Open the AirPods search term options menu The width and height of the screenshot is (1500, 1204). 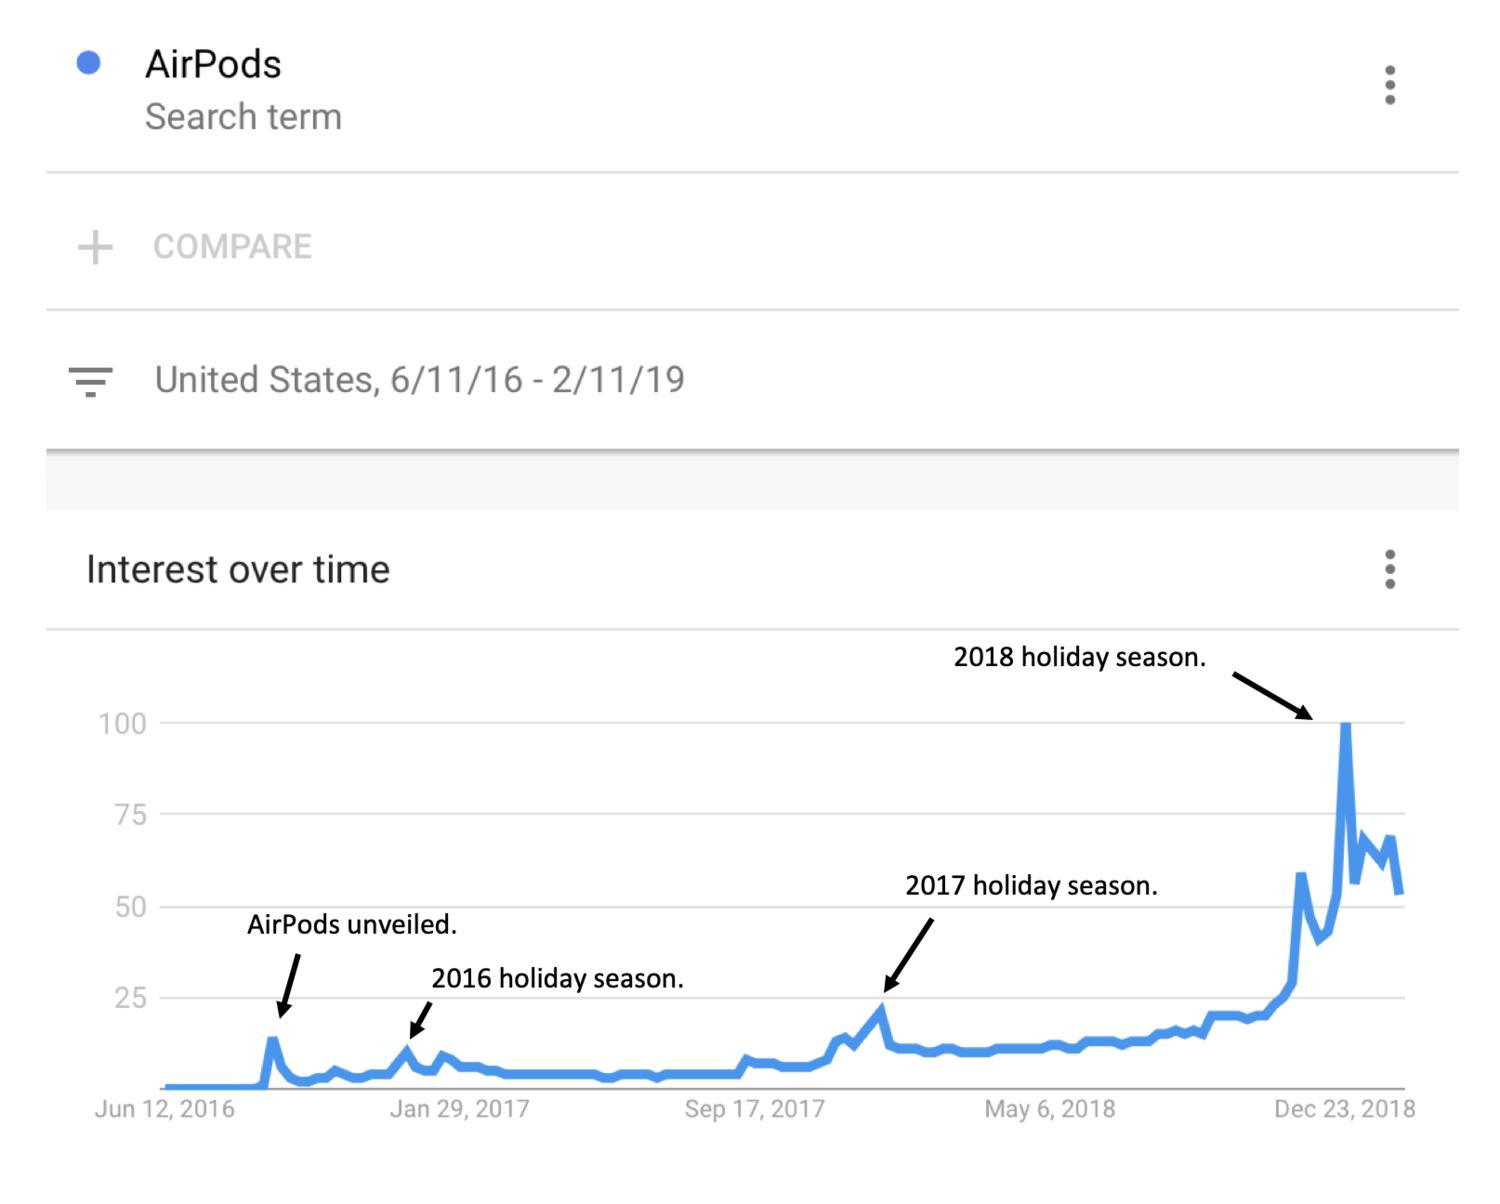point(1389,86)
